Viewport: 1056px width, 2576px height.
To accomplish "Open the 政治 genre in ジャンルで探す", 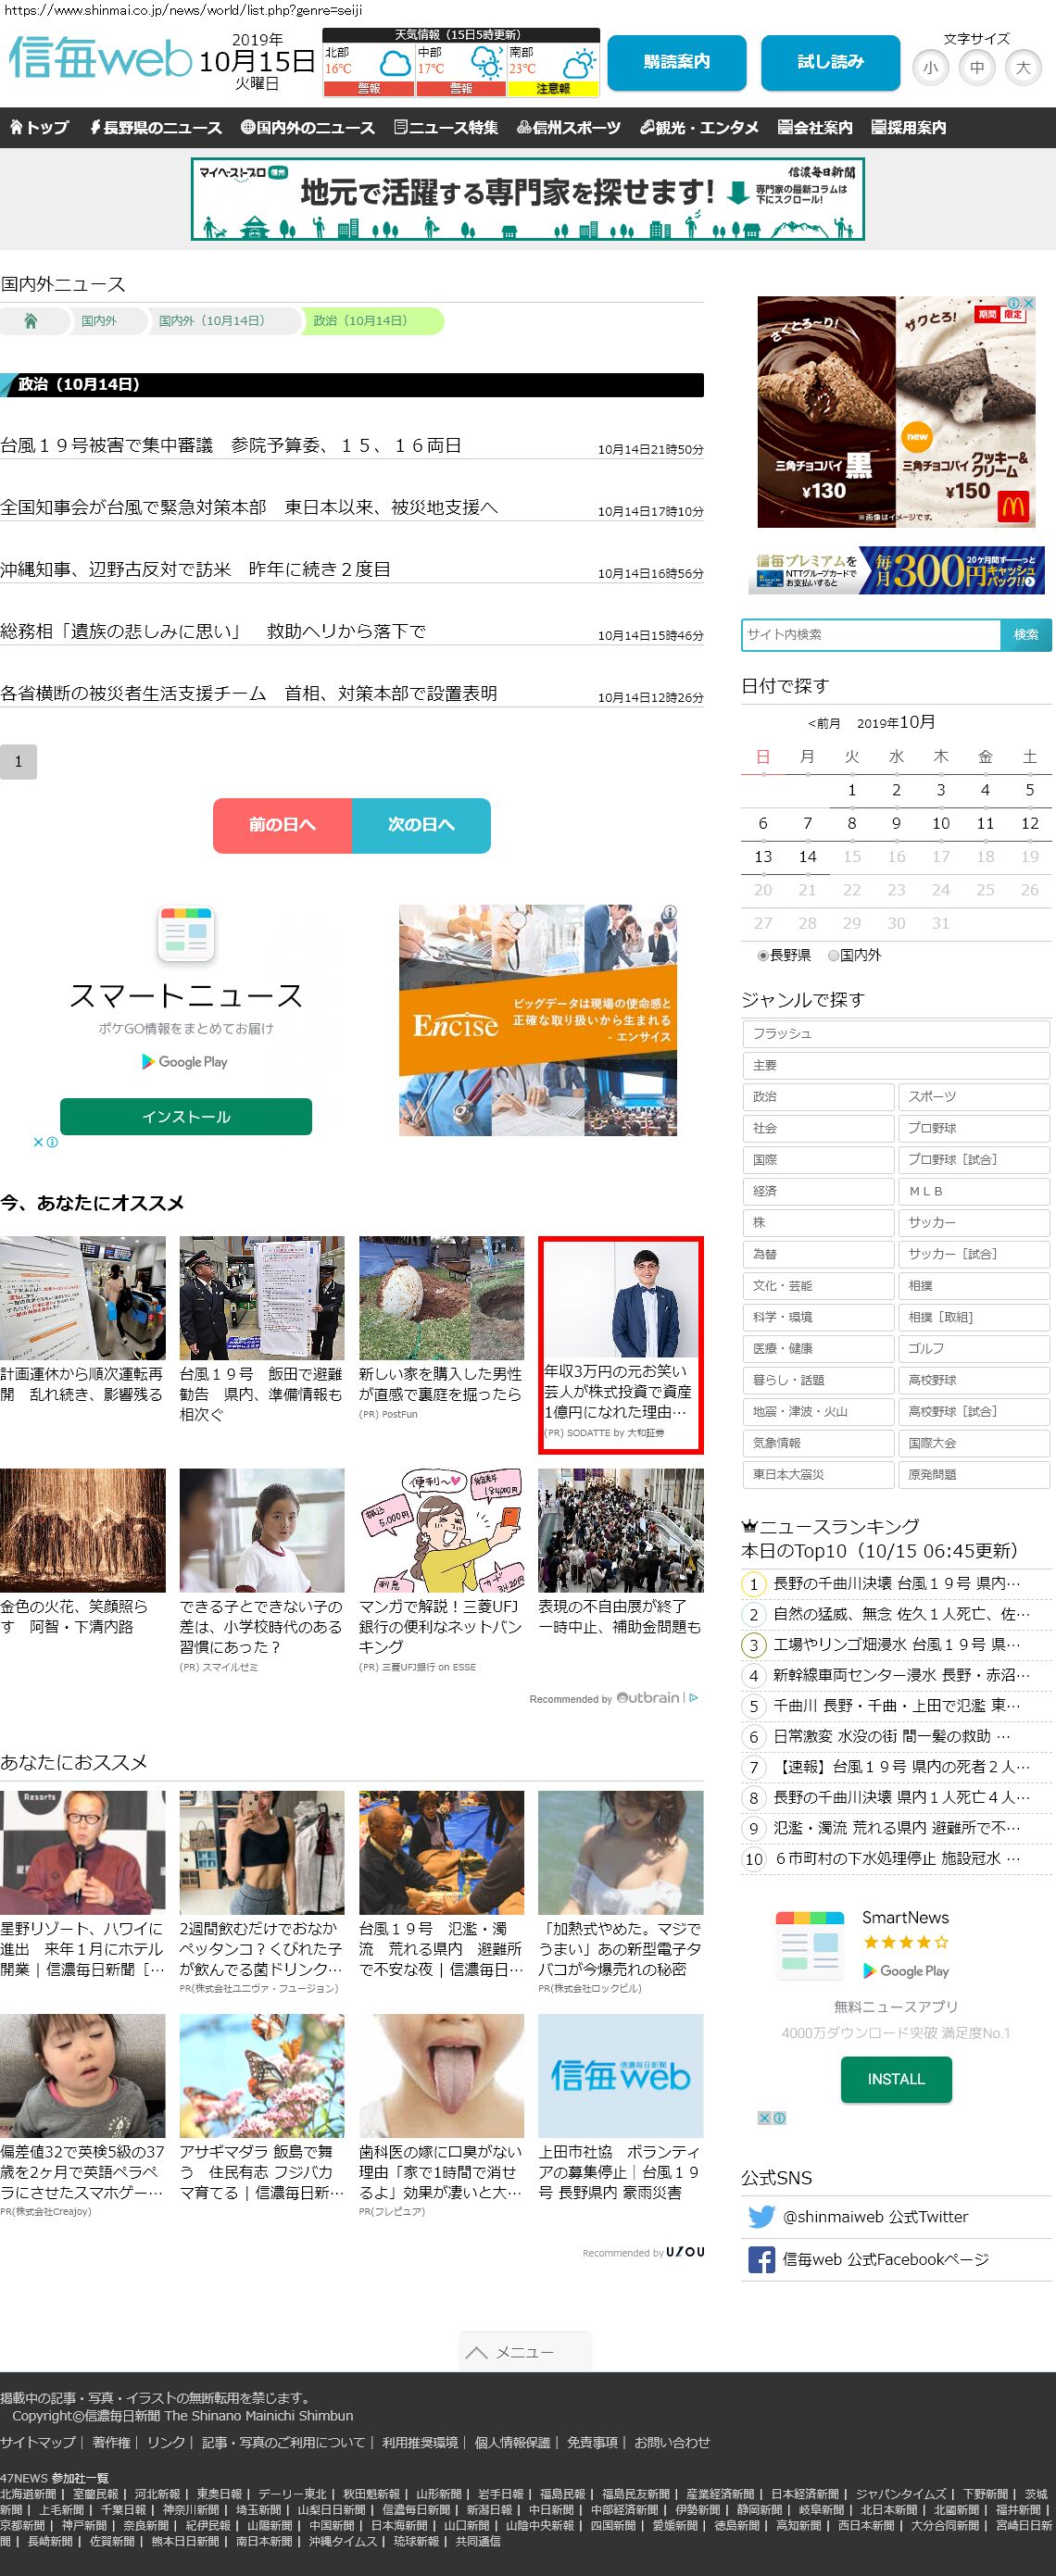I will (817, 1097).
